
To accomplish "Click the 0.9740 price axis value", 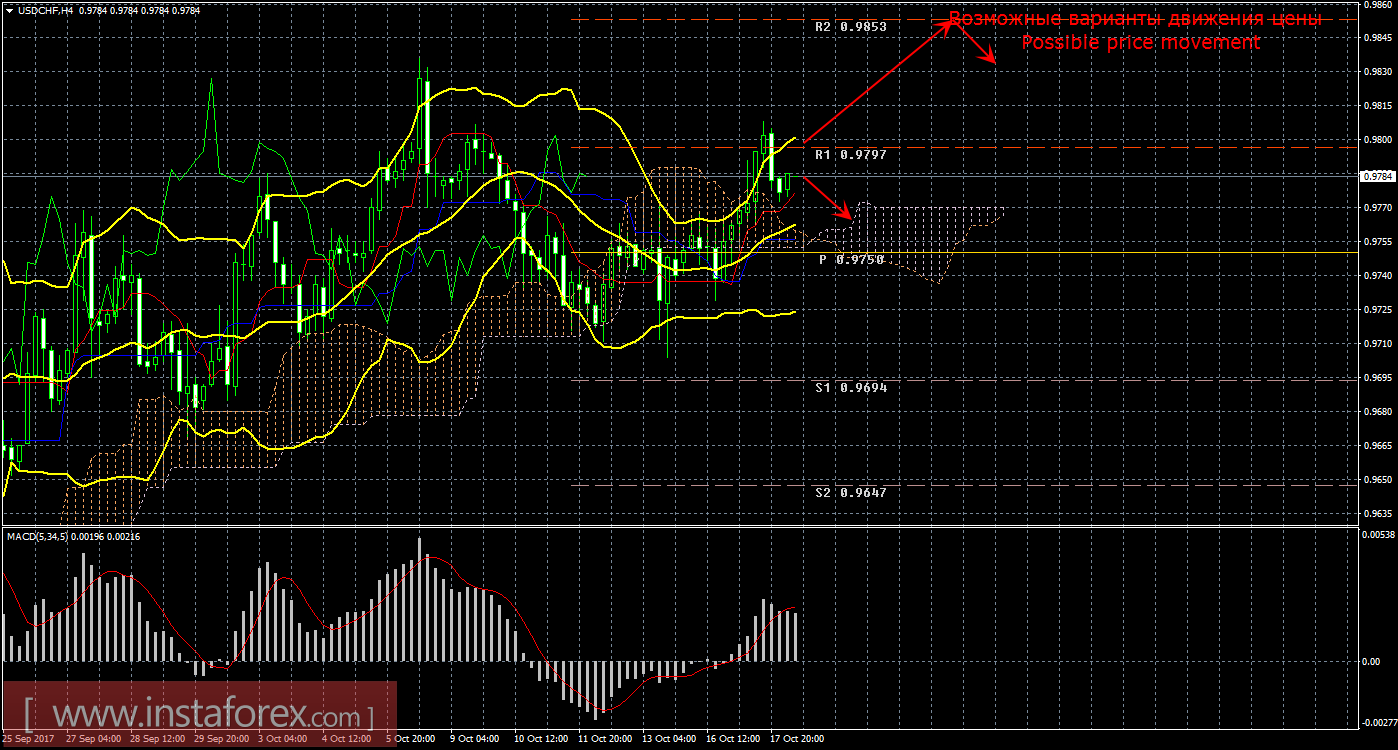I will coord(1377,276).
